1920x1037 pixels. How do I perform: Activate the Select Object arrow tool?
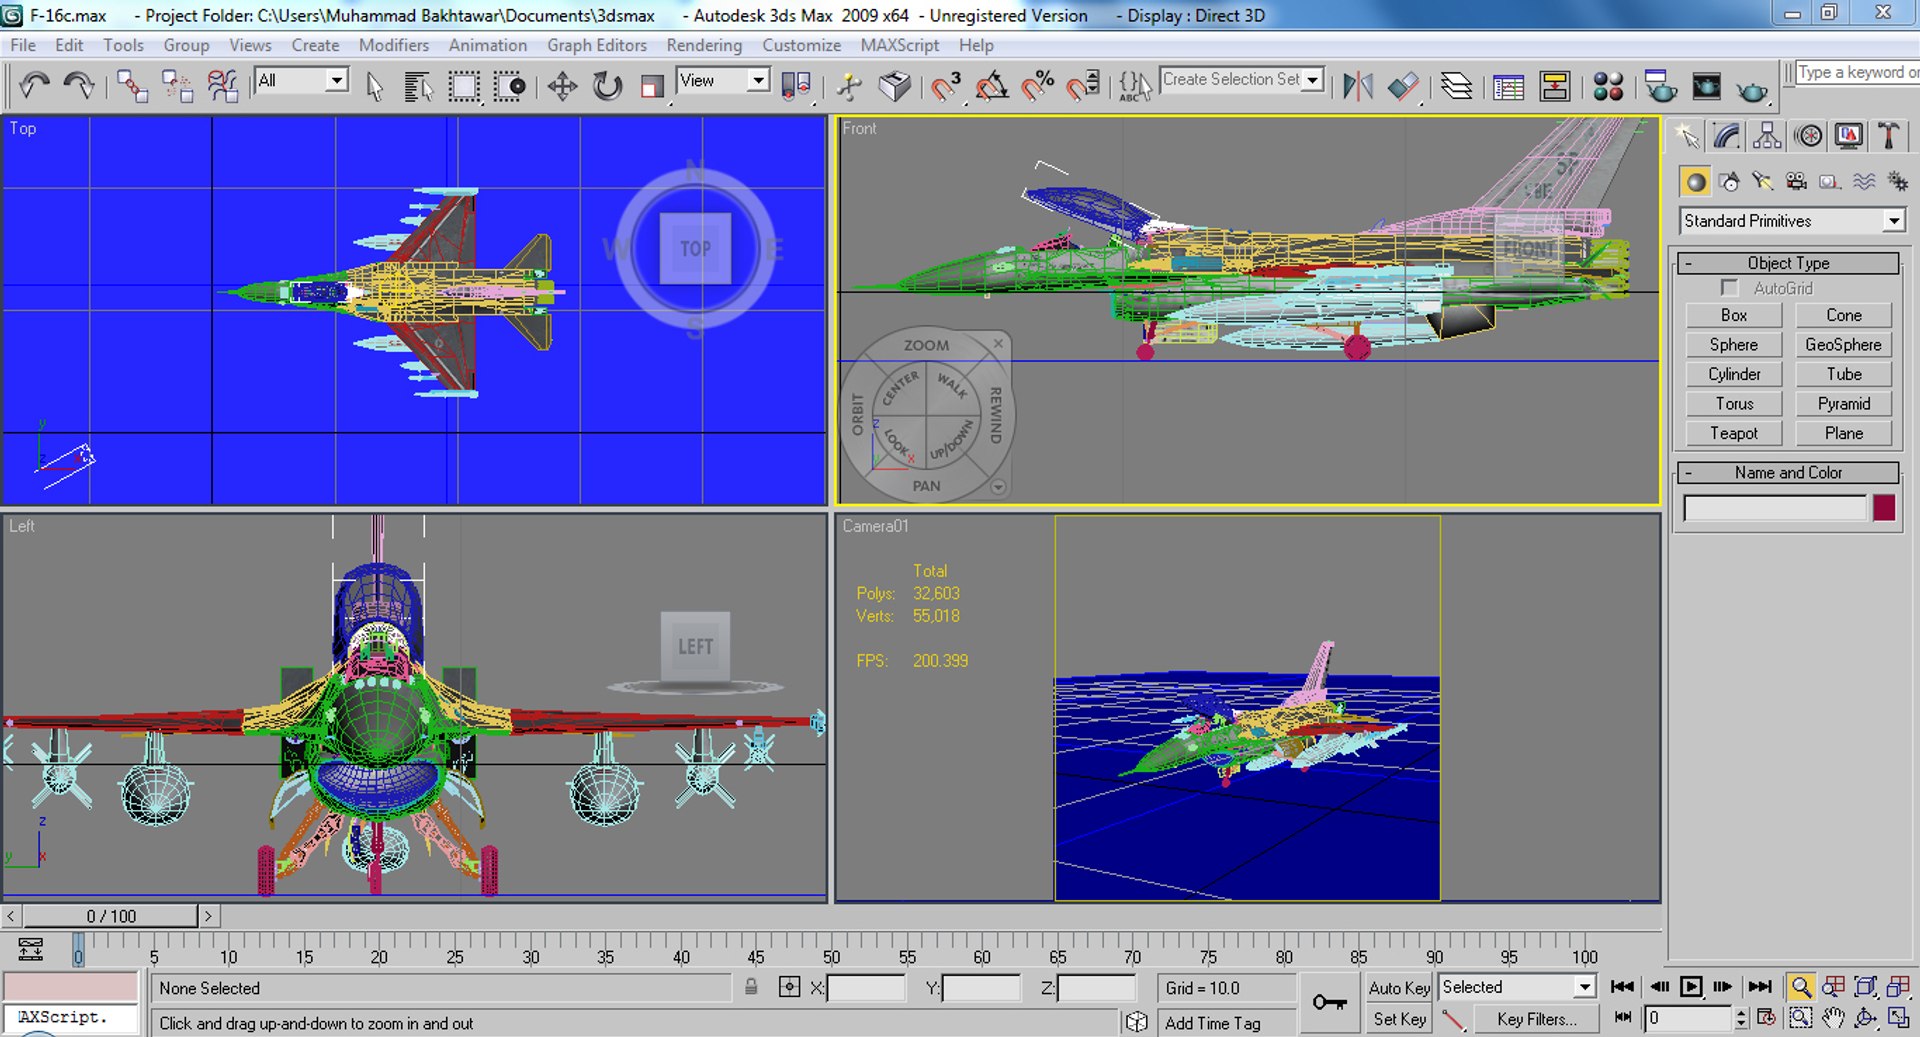(x=374, y=87)
